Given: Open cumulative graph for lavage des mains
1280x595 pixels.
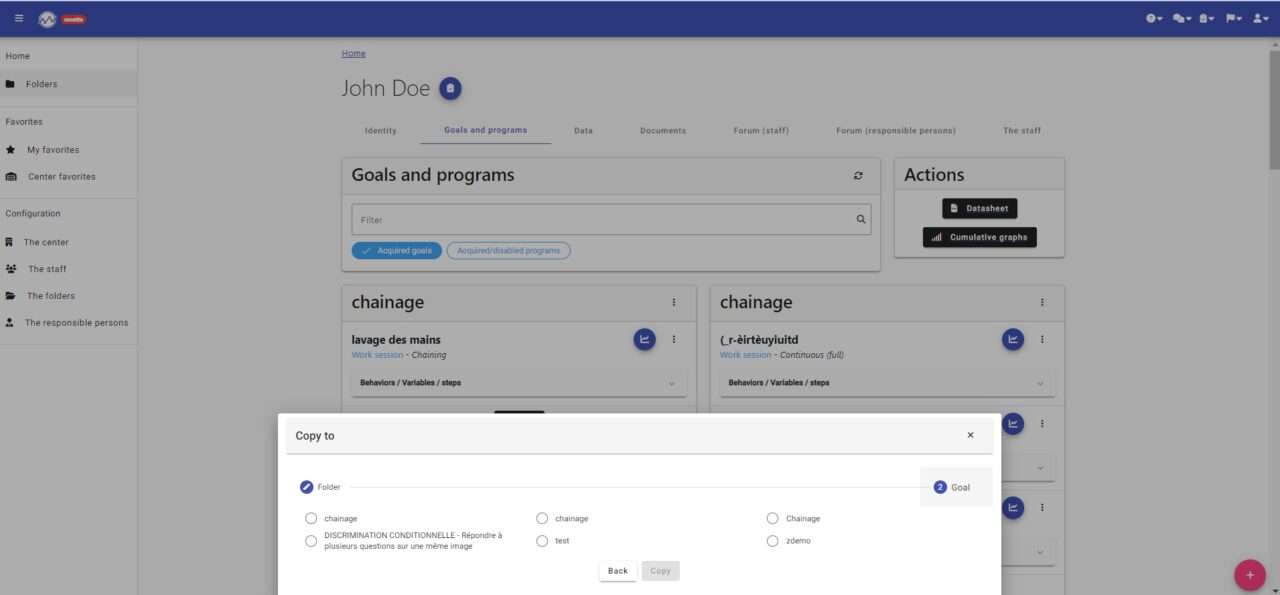Looking at the screenshot, I should tap(644, 339).
